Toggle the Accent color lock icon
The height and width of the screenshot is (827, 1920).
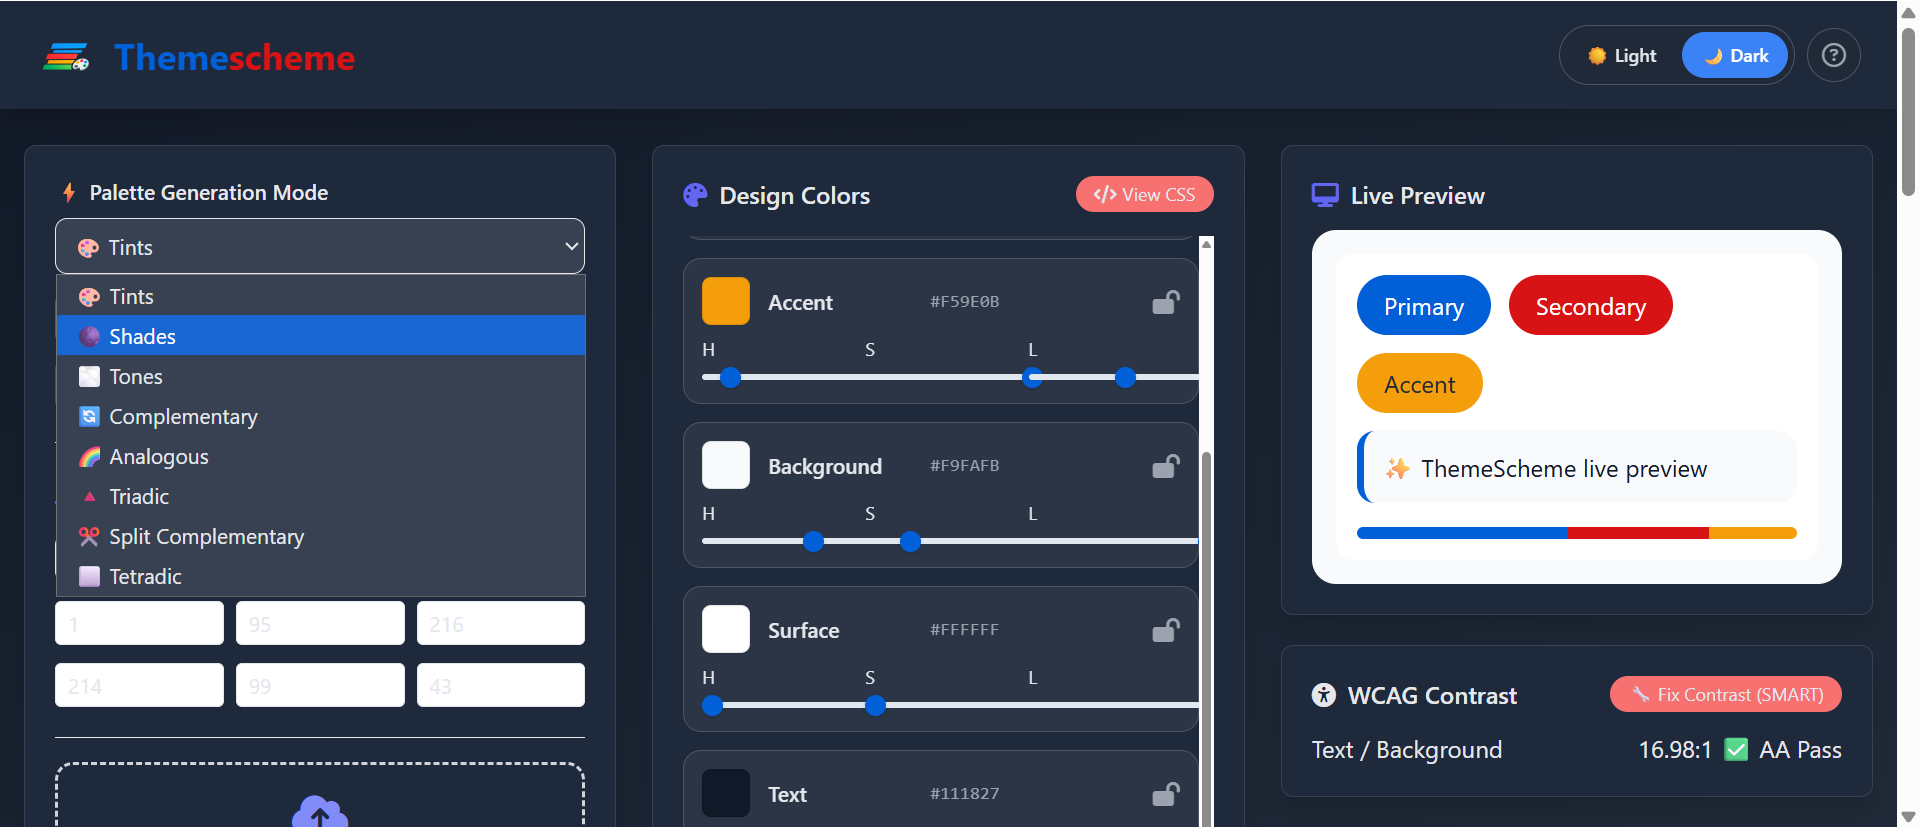point(1166,302)
